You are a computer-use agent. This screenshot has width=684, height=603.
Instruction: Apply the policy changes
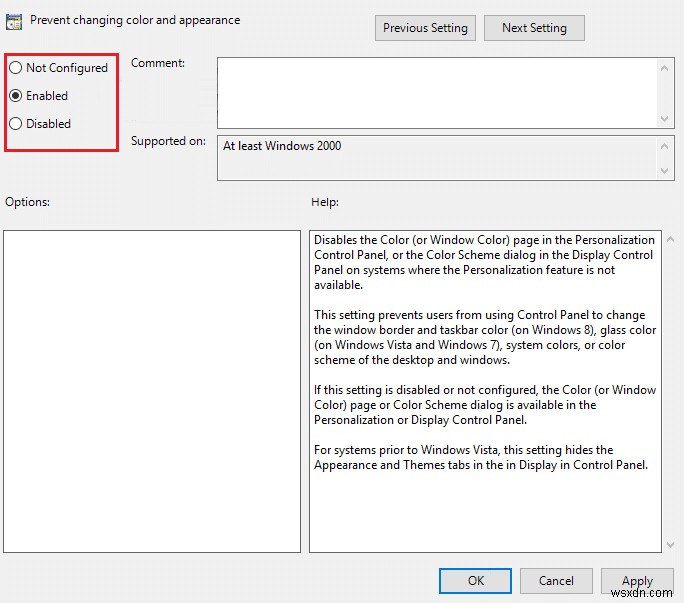[x=637, y=581]
